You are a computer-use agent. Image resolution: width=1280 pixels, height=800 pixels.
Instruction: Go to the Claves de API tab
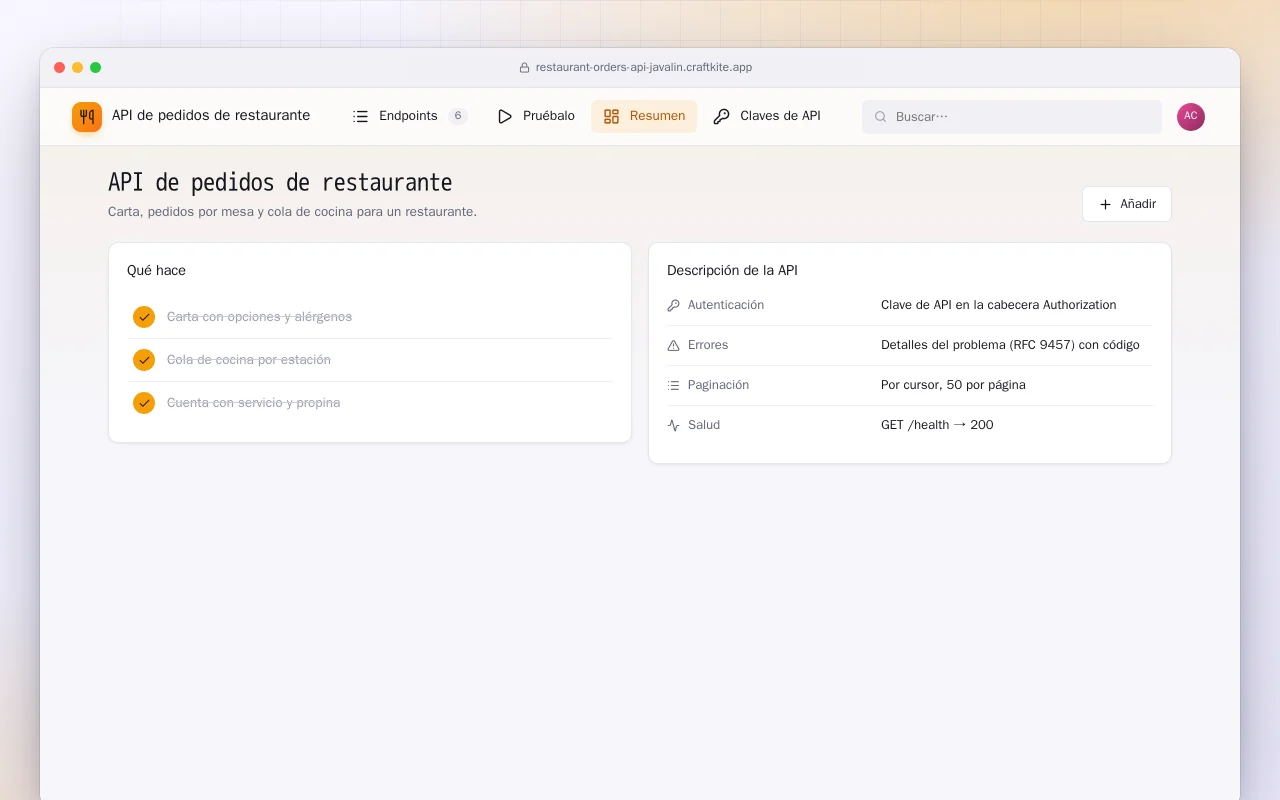[x=767, y=116]
